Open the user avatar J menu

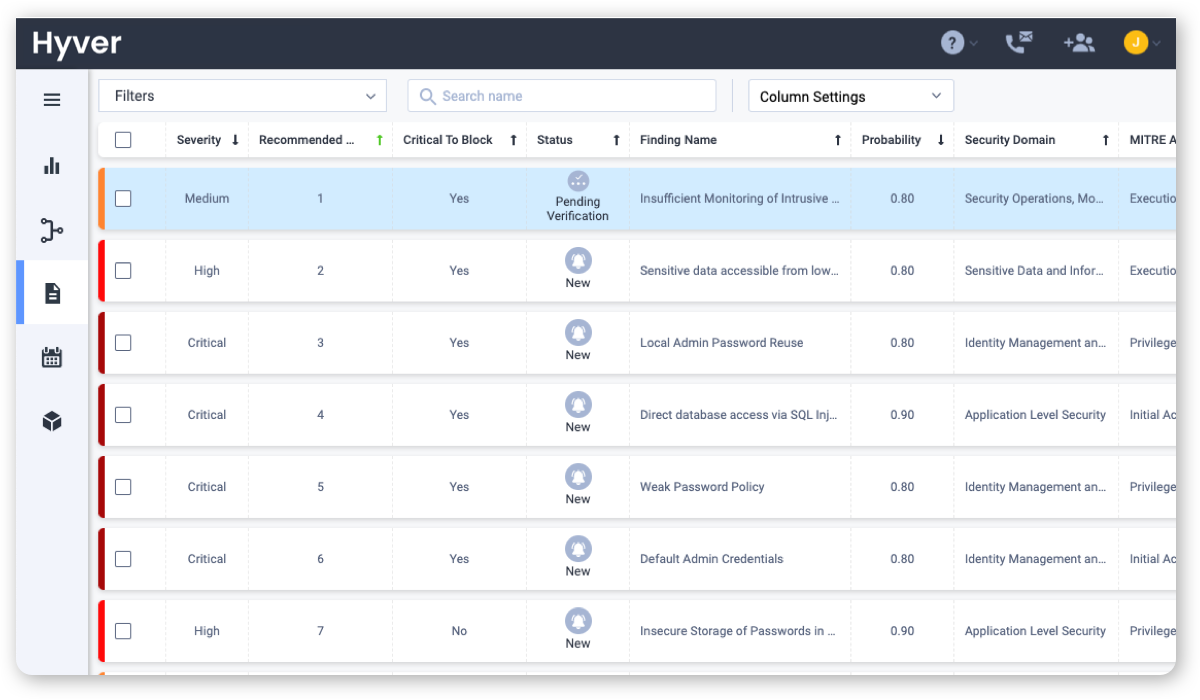1135,43
